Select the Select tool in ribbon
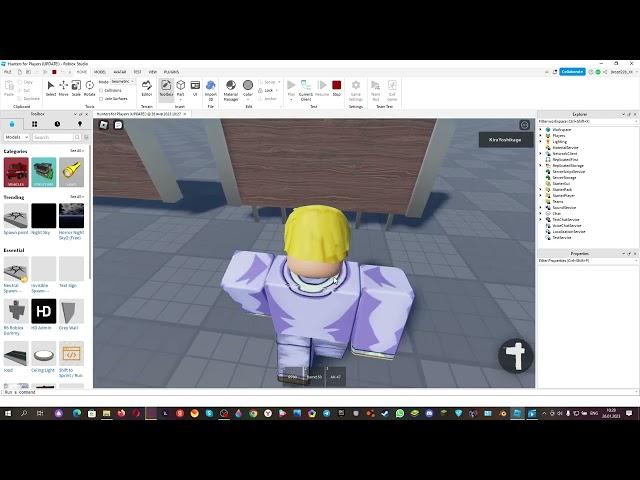The width and height of the screenshot is (640, 480). pos(51,88)
